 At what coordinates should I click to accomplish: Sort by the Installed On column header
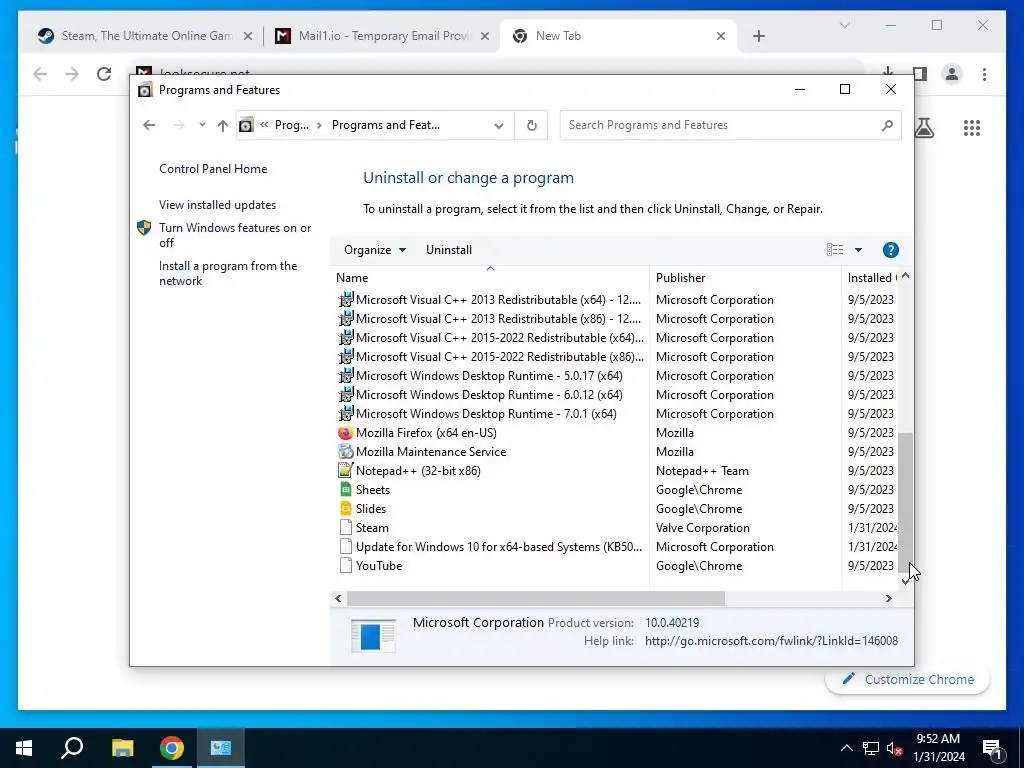[871, 278]
